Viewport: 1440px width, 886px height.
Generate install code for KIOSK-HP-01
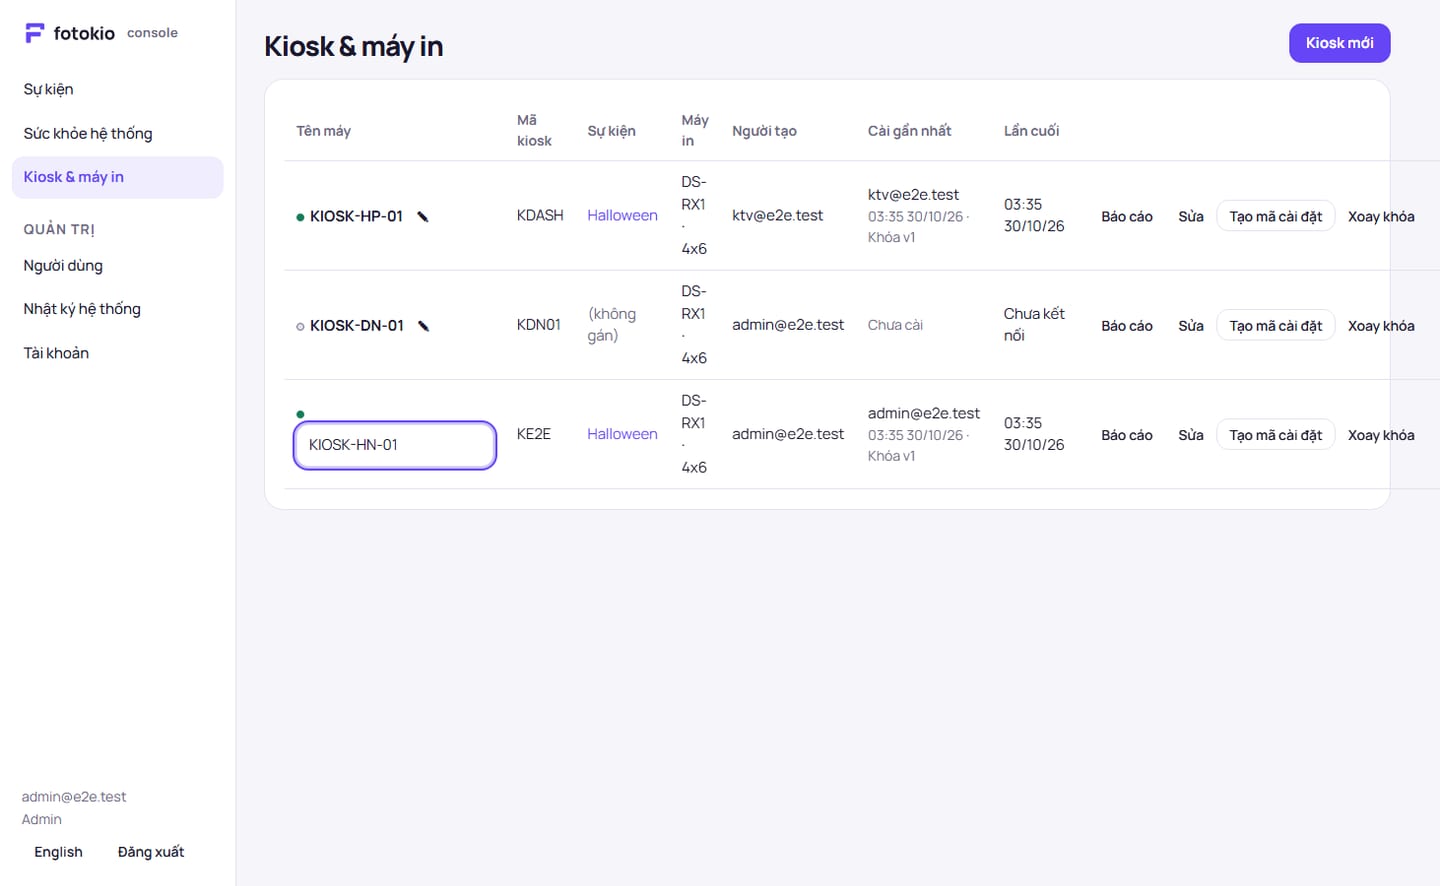pyautogui.click(x=1276, y=216)
